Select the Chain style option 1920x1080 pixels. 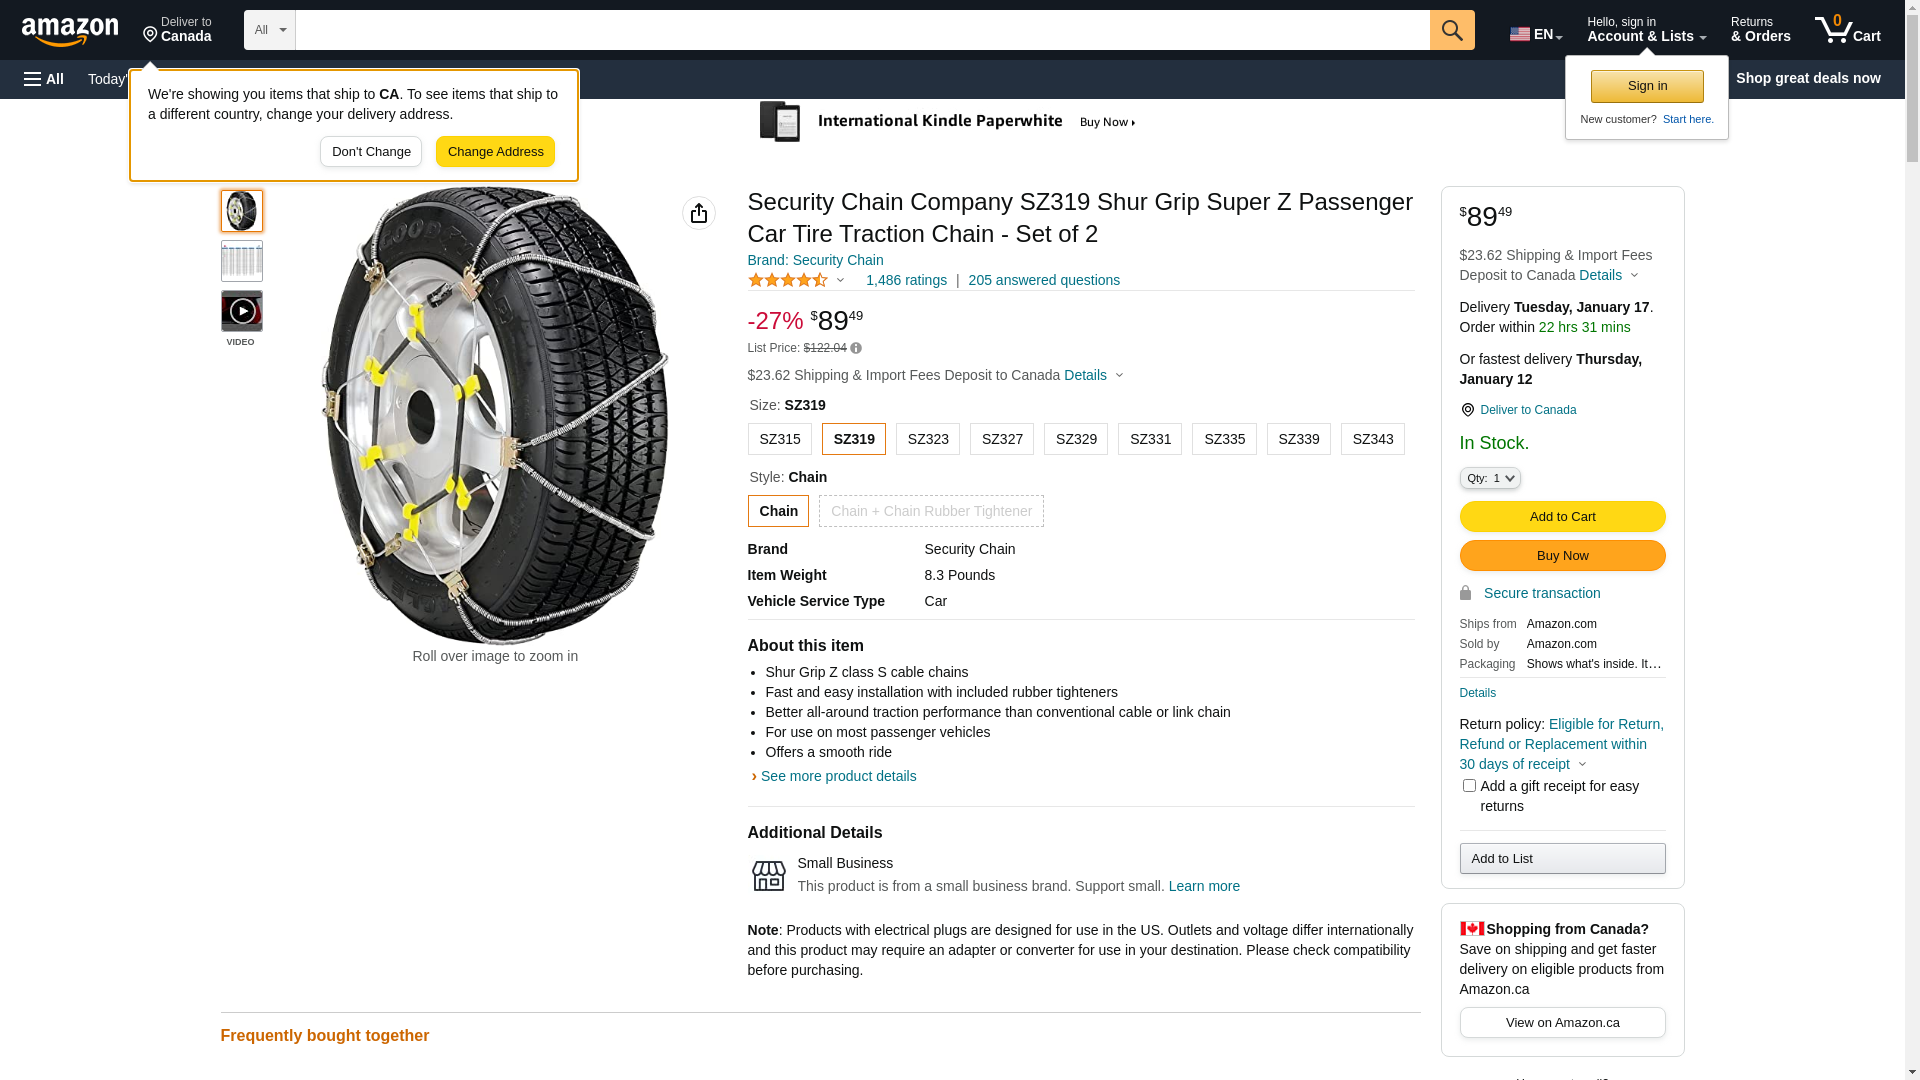[778, 511]
